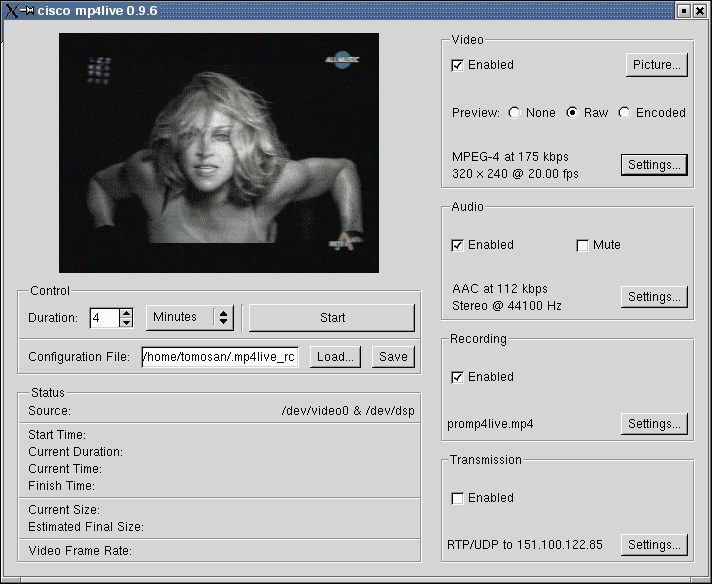
Task: Open the X window menu icon in title bar
Action: pos(9,9)
